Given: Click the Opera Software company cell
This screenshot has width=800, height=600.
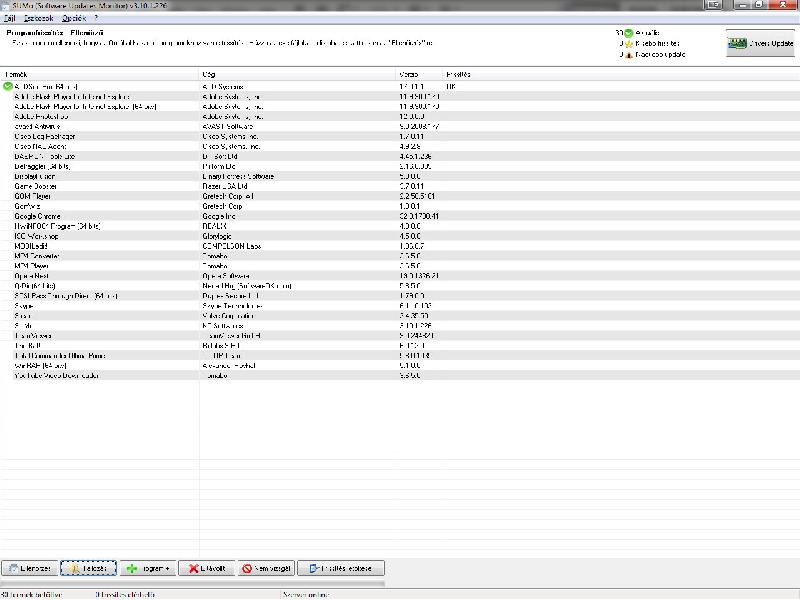Looking at the screenshot, I should coord(226,276).
